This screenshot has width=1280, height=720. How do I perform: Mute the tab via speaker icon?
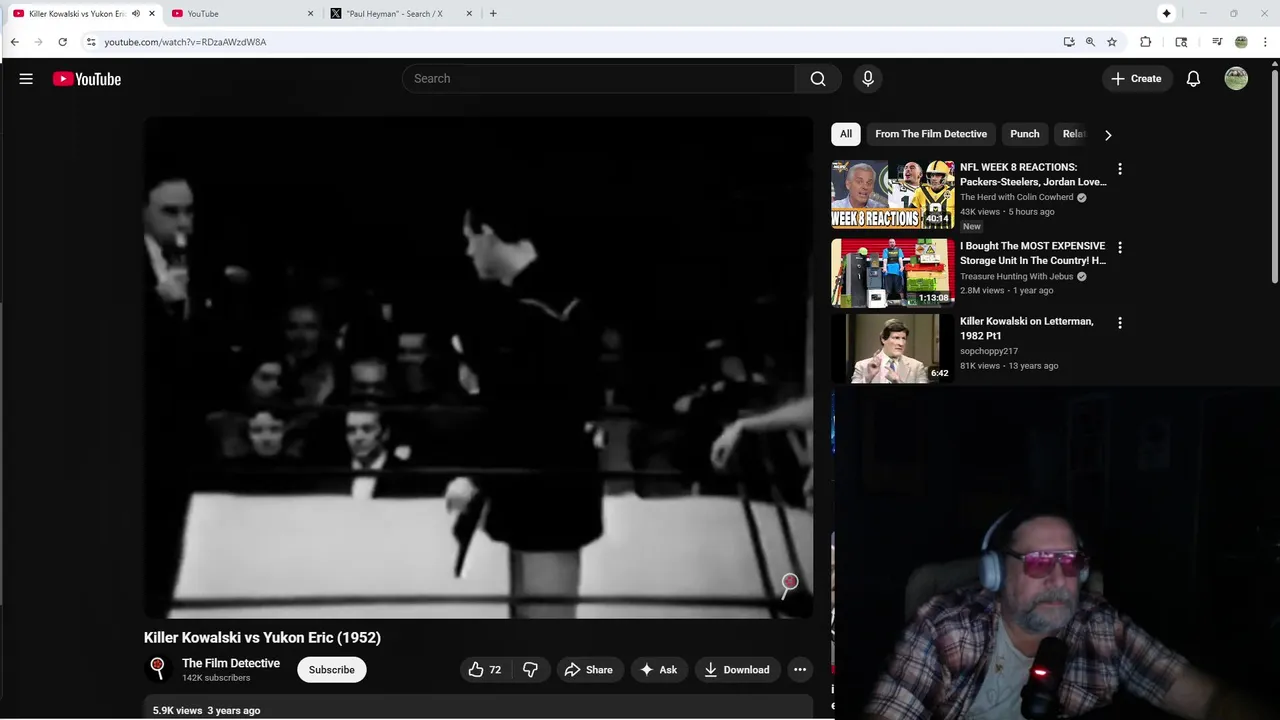point(136,14)
